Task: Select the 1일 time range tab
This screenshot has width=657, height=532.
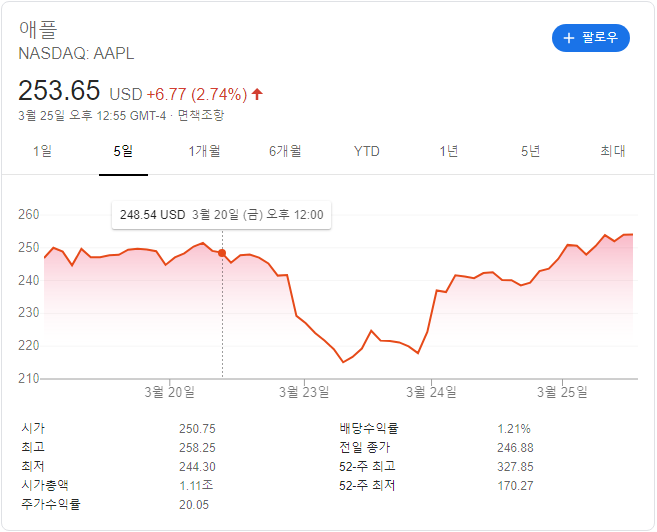Action: 42,151
